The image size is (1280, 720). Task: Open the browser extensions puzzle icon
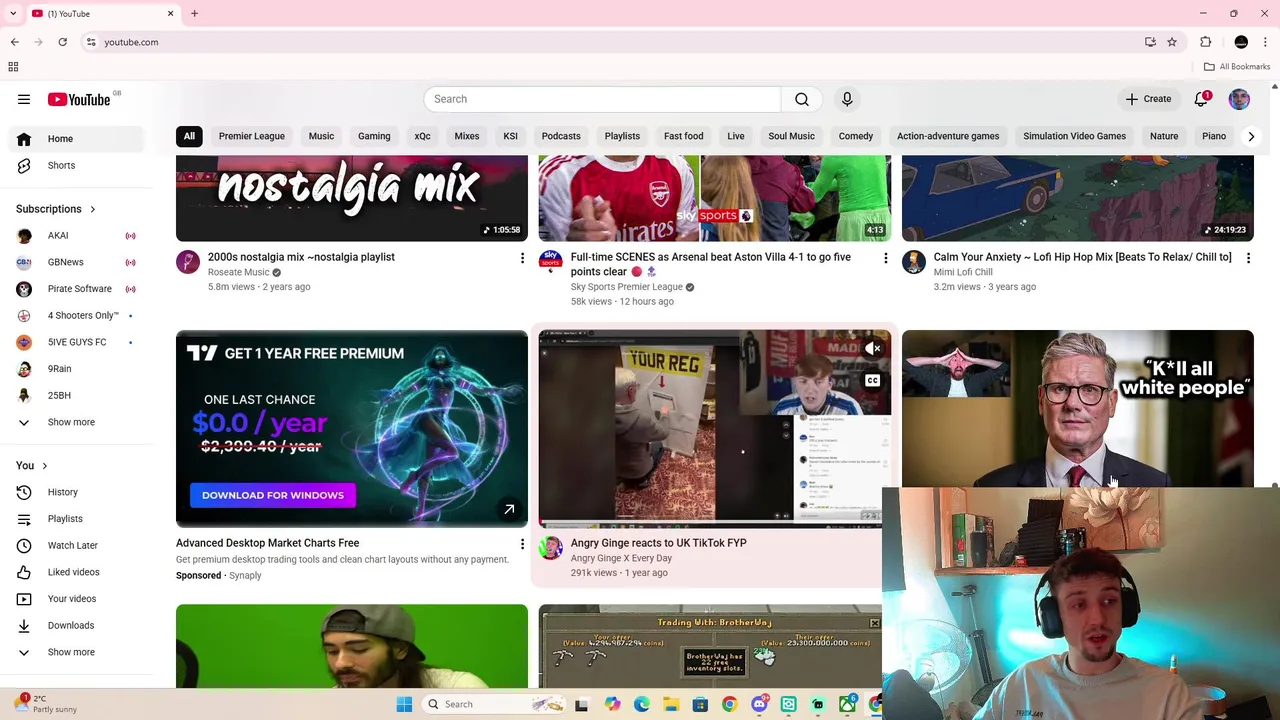point(1206,42)
